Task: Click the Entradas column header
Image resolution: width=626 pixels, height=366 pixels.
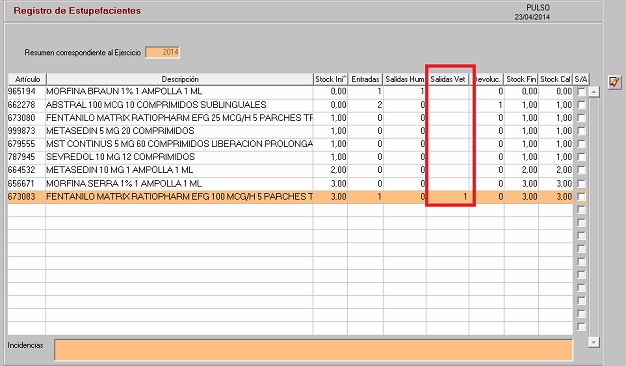Action: coord(365,79)
